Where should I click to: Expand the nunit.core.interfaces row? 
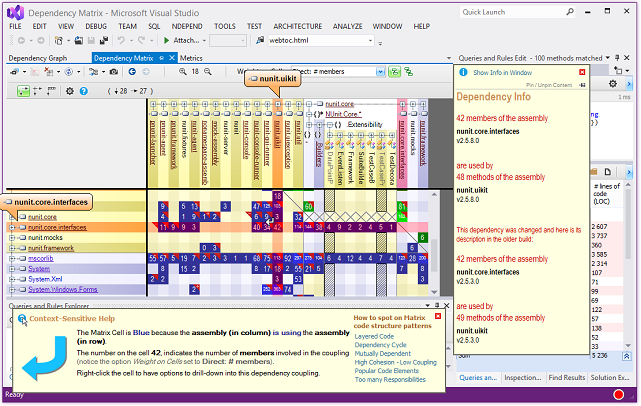pos(12,227)
